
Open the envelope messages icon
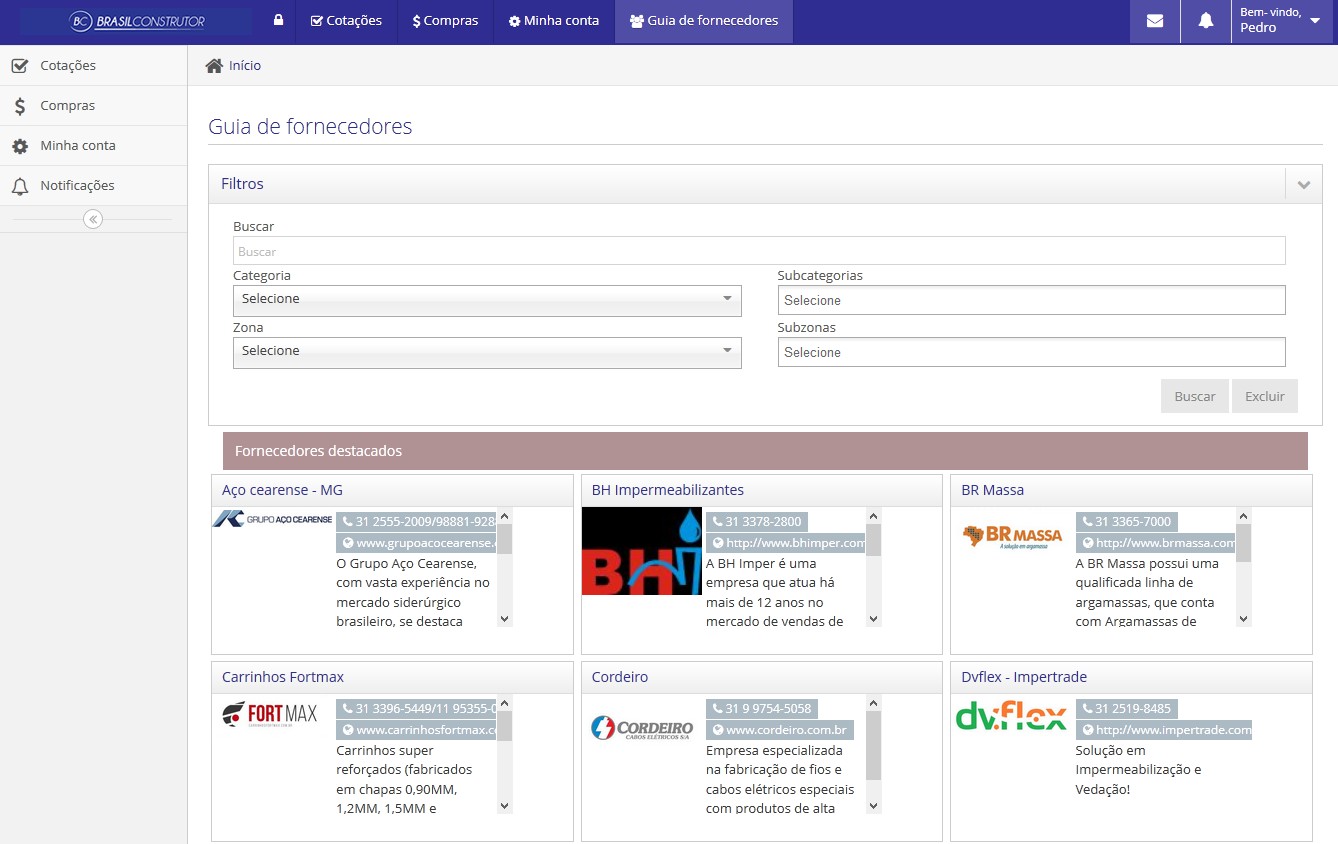point(1155,21)
